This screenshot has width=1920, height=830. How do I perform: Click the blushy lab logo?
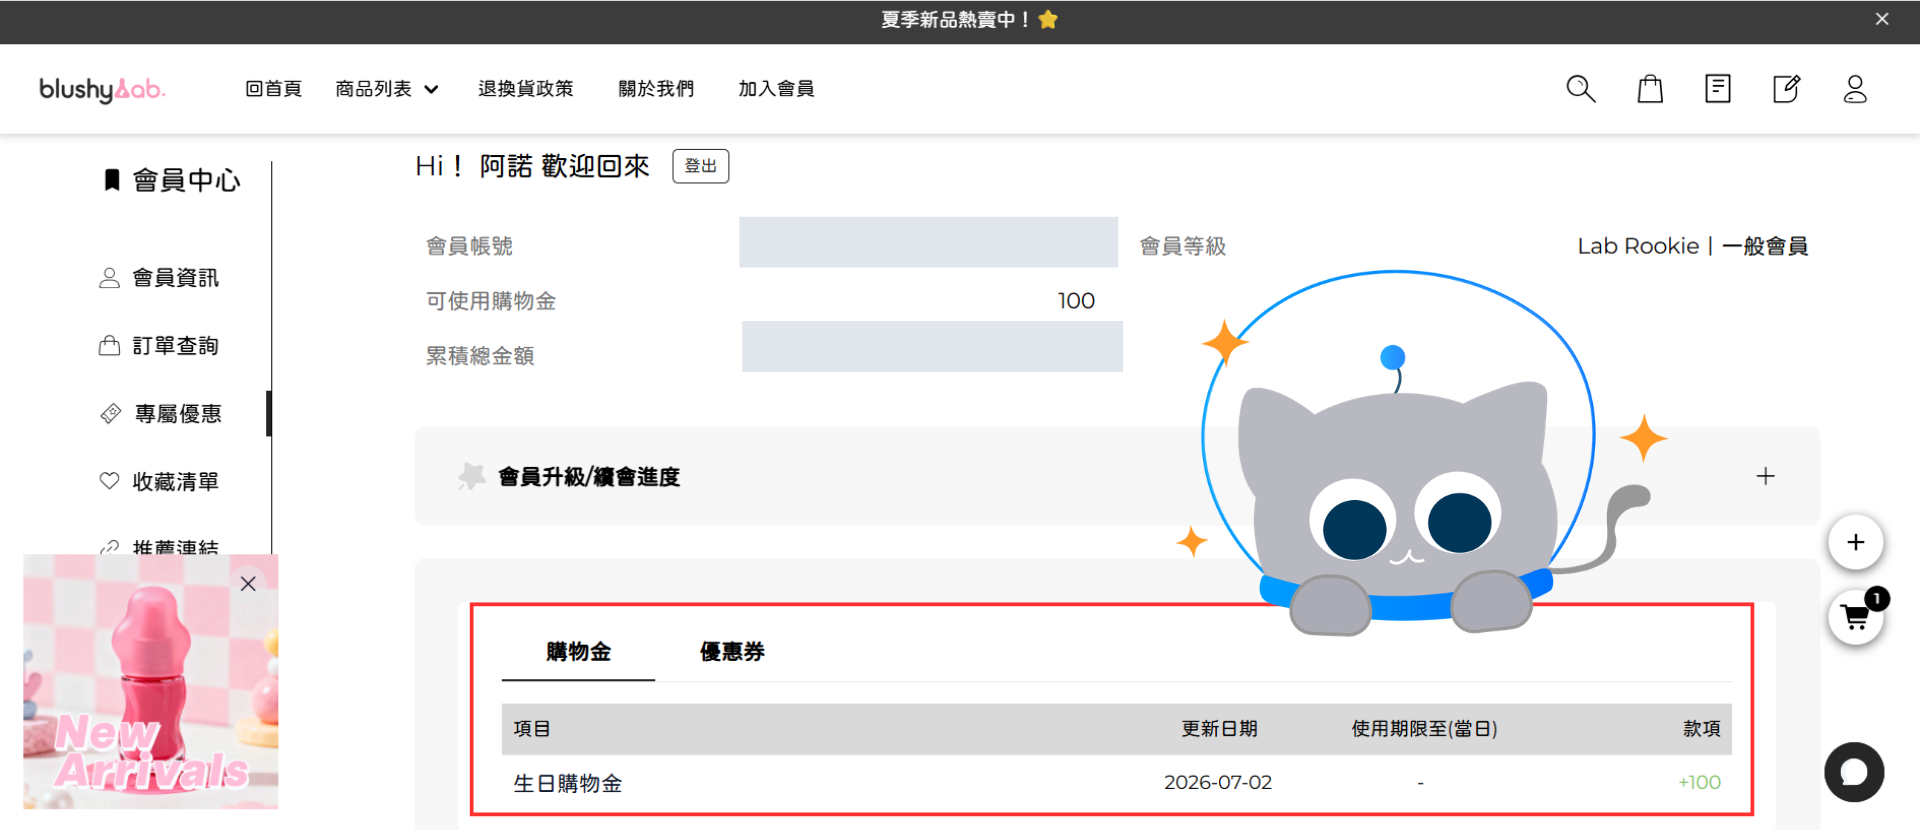tap(102, 90)
